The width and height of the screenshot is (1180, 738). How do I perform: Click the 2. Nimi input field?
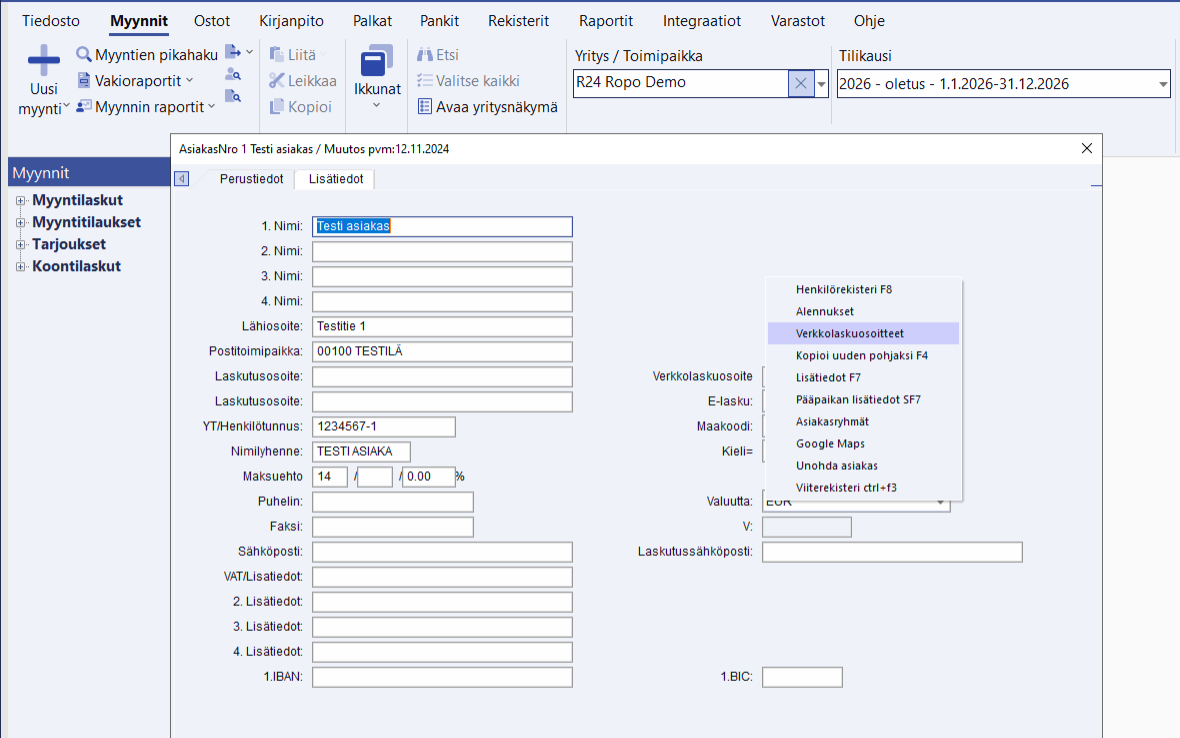pyautogui.click(x=442, y=251)
